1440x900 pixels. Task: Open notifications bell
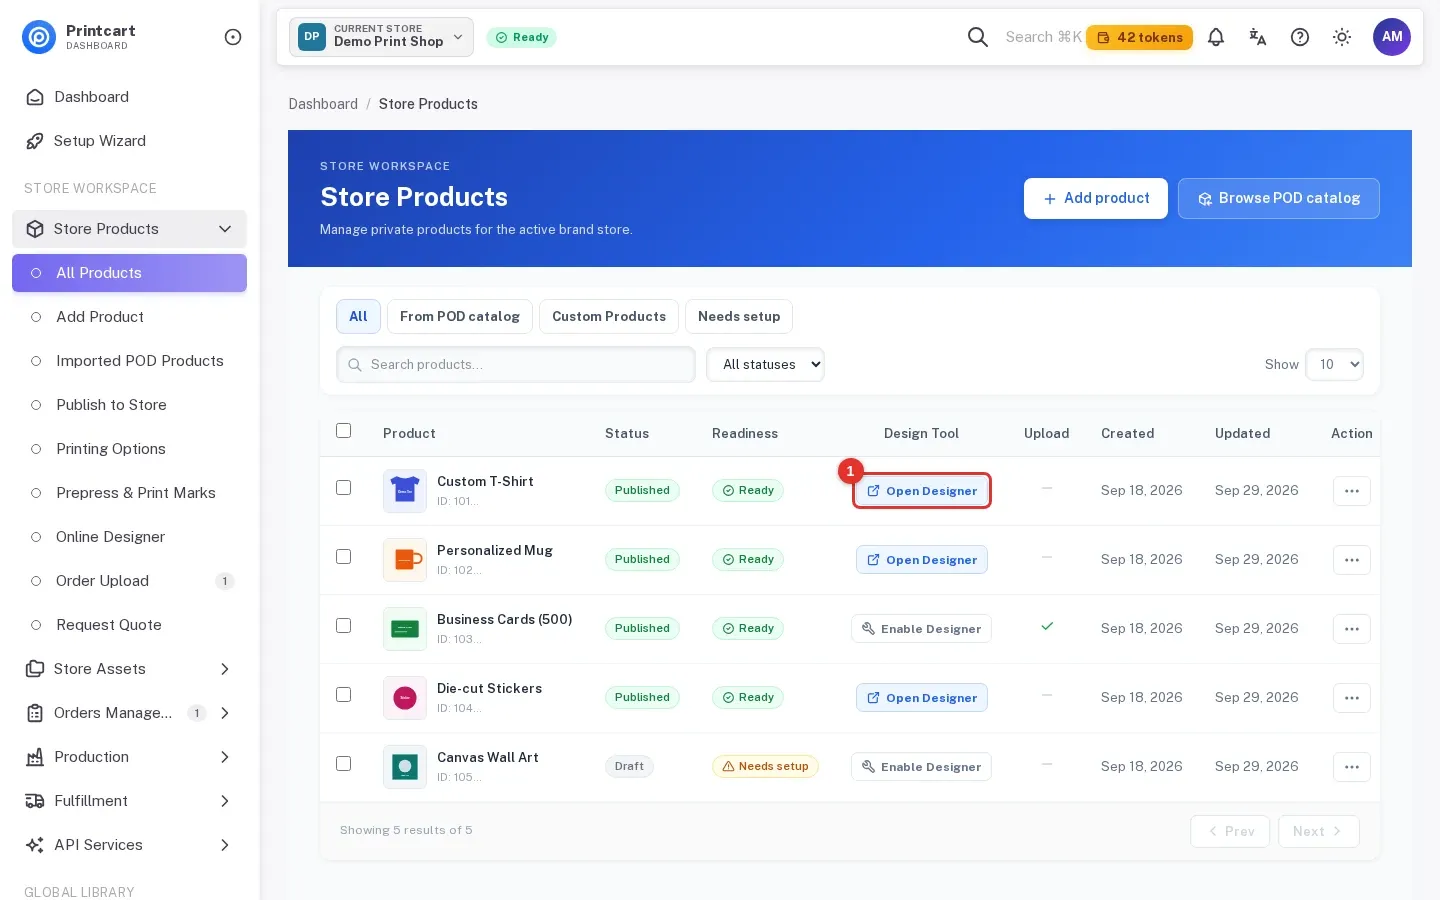tap(1216, 37)
